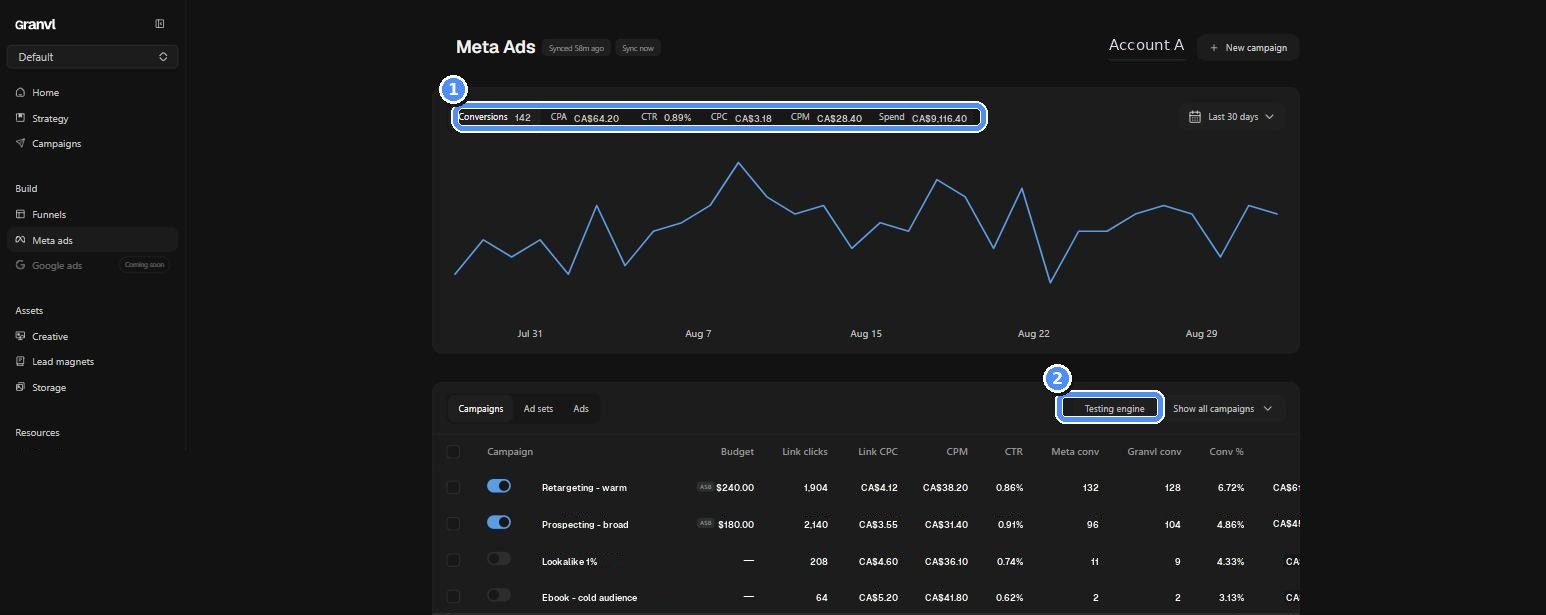Image resolution: width=1546 pixels, height=615 pixels.
Task: Select the CPA metric for the chart
Action: click(584, 117)
